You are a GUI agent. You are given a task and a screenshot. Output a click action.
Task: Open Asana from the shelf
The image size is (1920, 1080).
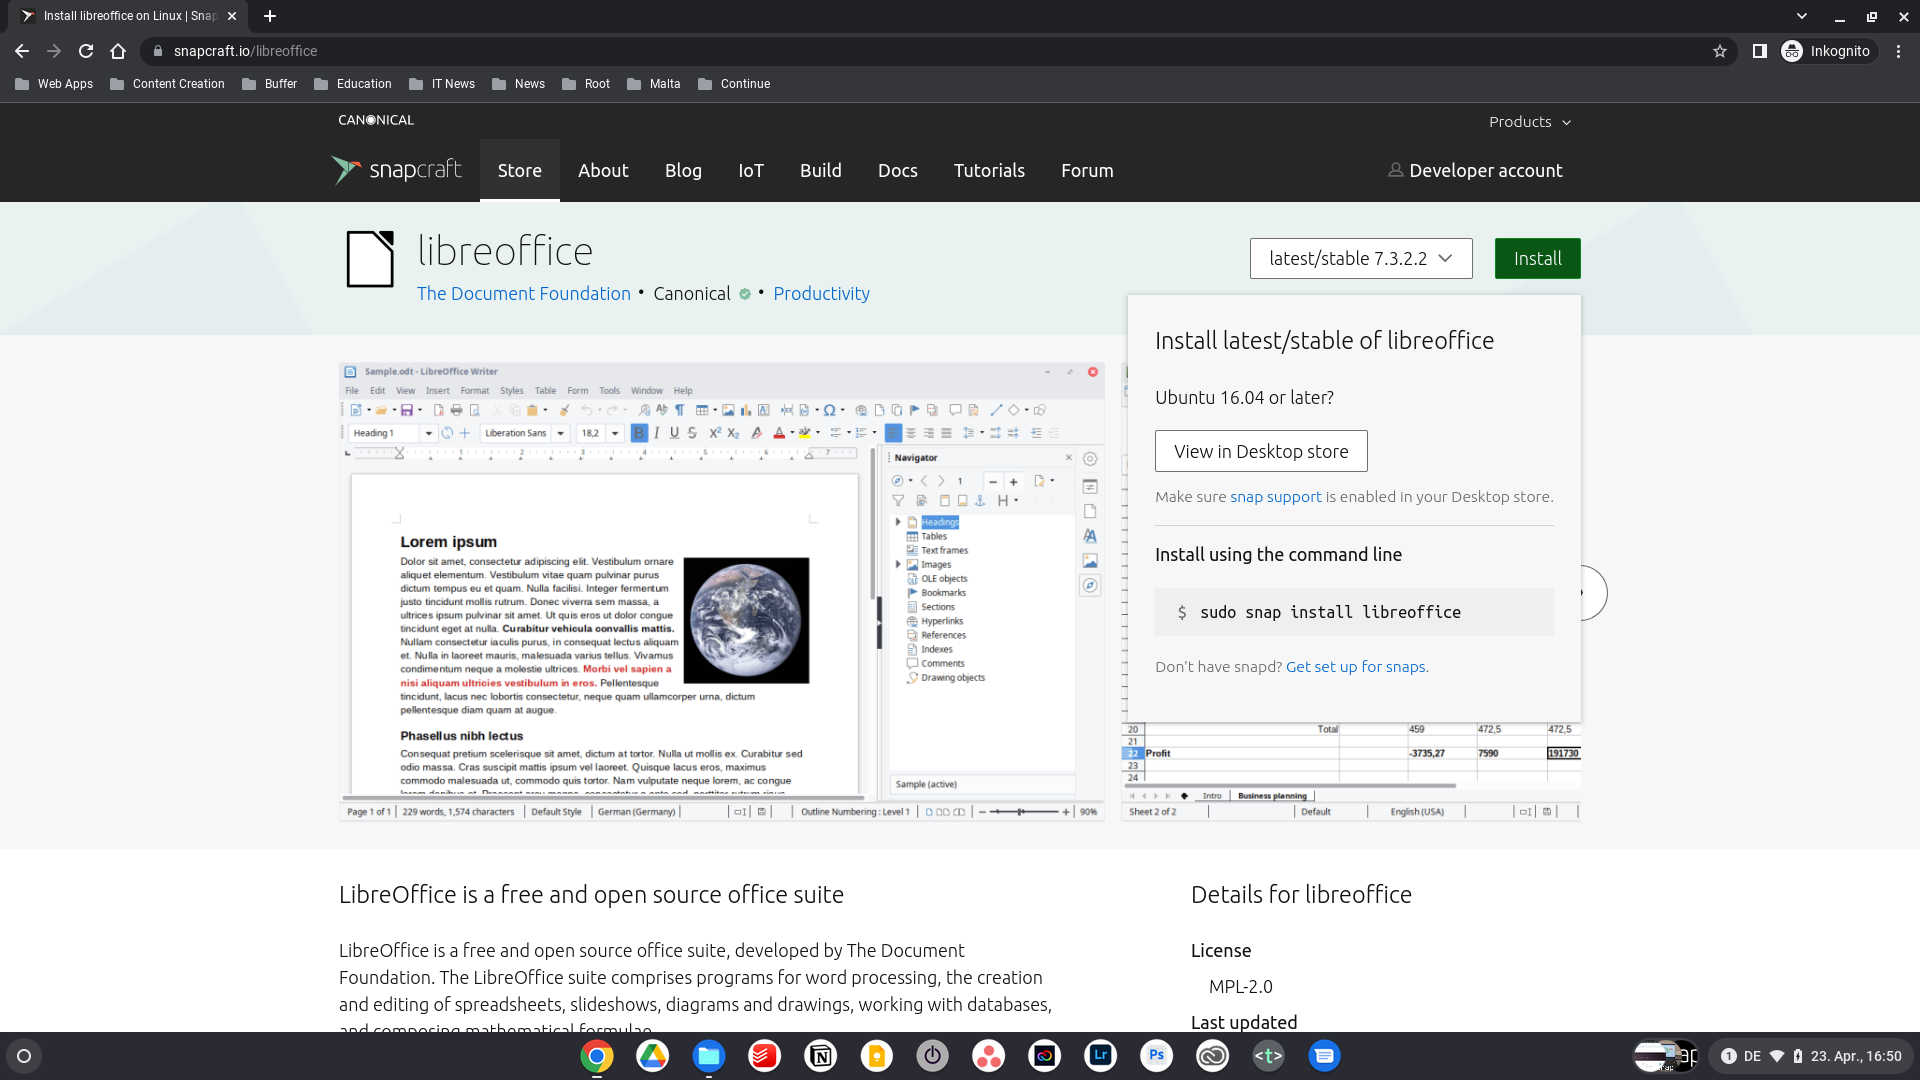(x=989, y=1056)
